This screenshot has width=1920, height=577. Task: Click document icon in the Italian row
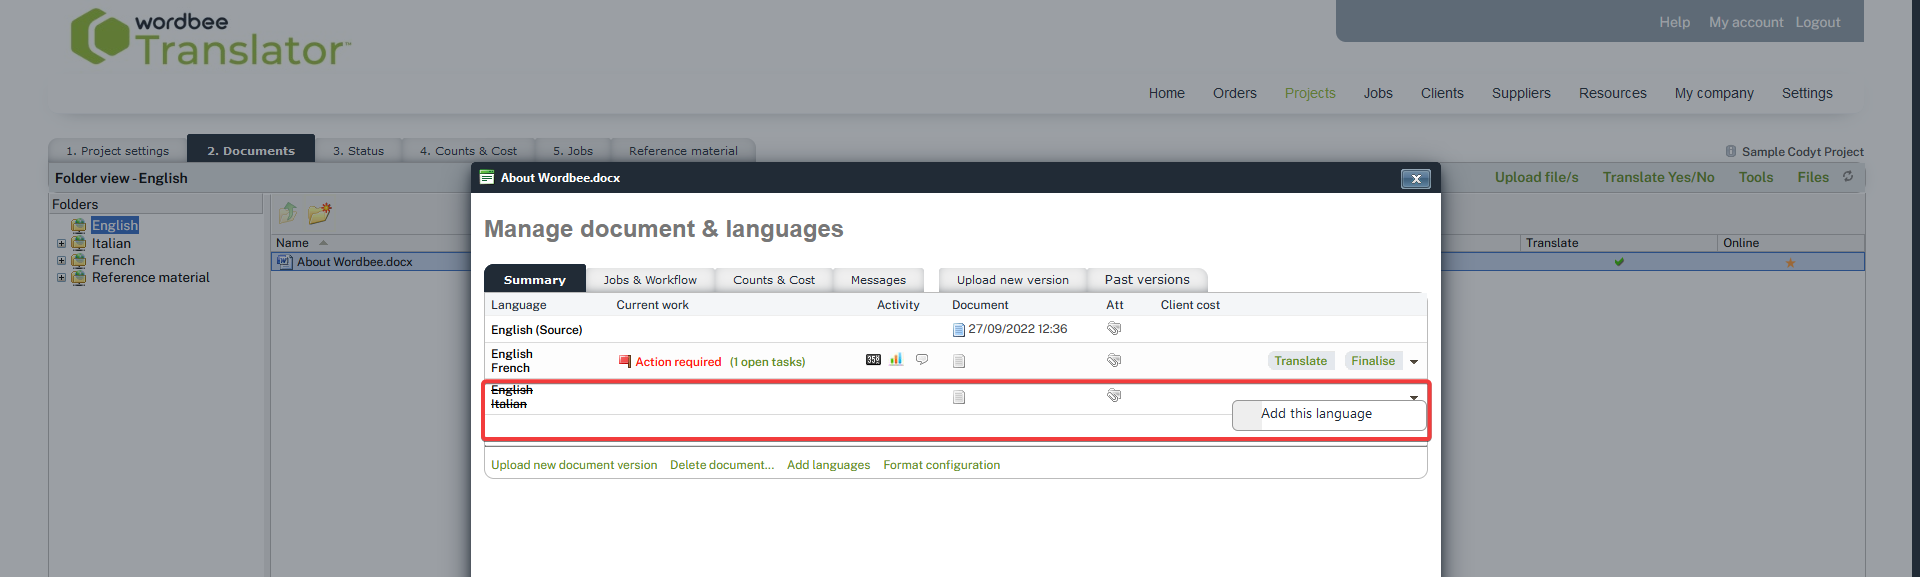pyautogui.click(x=959, y=398)
